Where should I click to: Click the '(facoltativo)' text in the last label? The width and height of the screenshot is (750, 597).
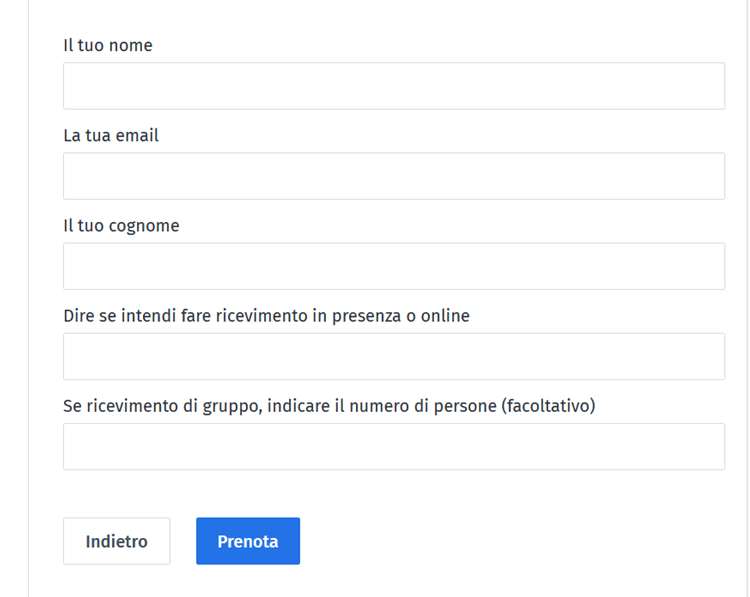click(x=548, y=405)
